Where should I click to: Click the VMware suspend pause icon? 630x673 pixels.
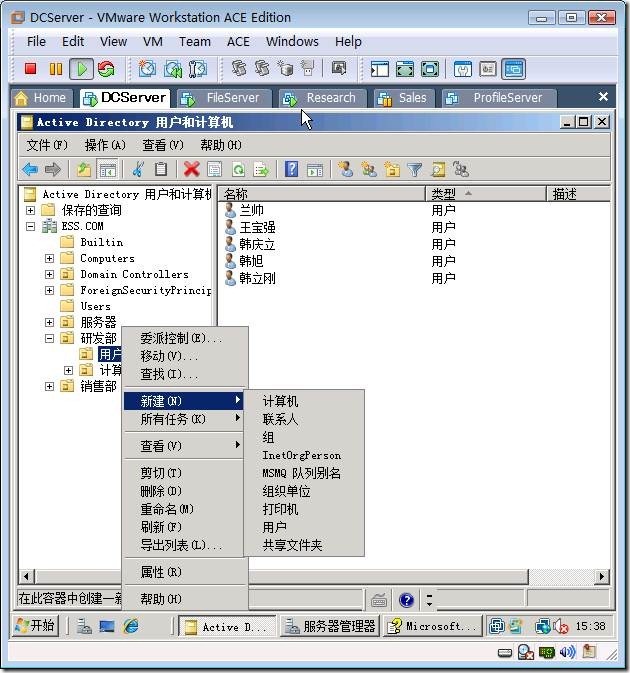click(55, 69)
